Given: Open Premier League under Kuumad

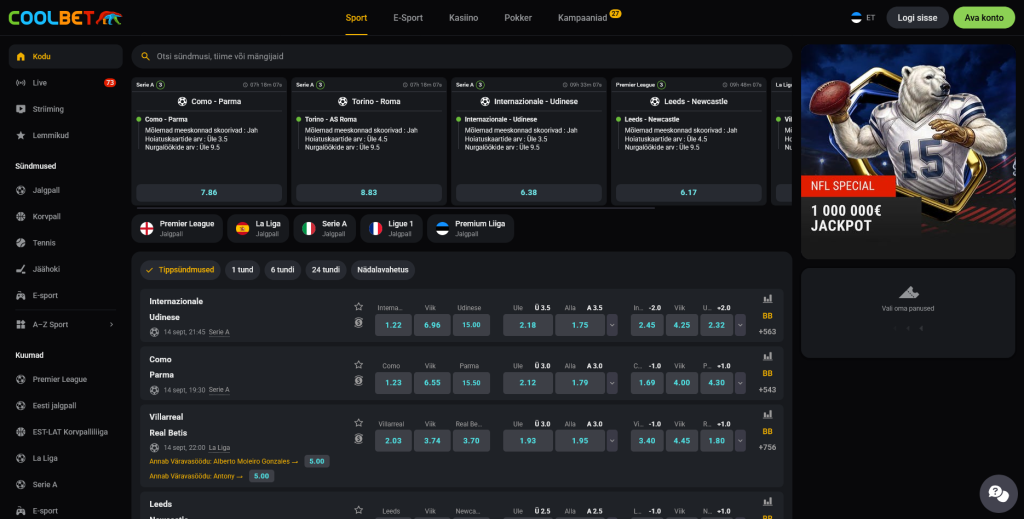Looking at the screenshot, I should tap(65, 379).
